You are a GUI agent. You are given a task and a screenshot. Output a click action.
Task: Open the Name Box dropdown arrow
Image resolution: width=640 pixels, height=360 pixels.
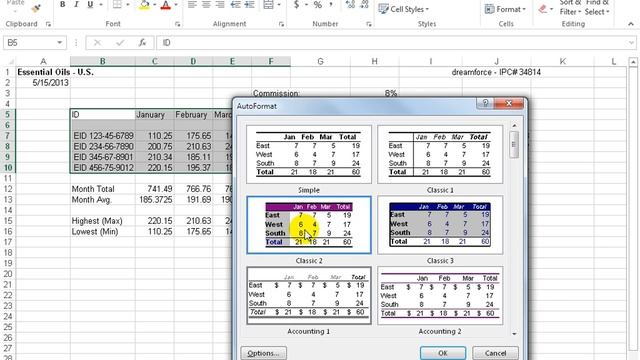(60, 42)
